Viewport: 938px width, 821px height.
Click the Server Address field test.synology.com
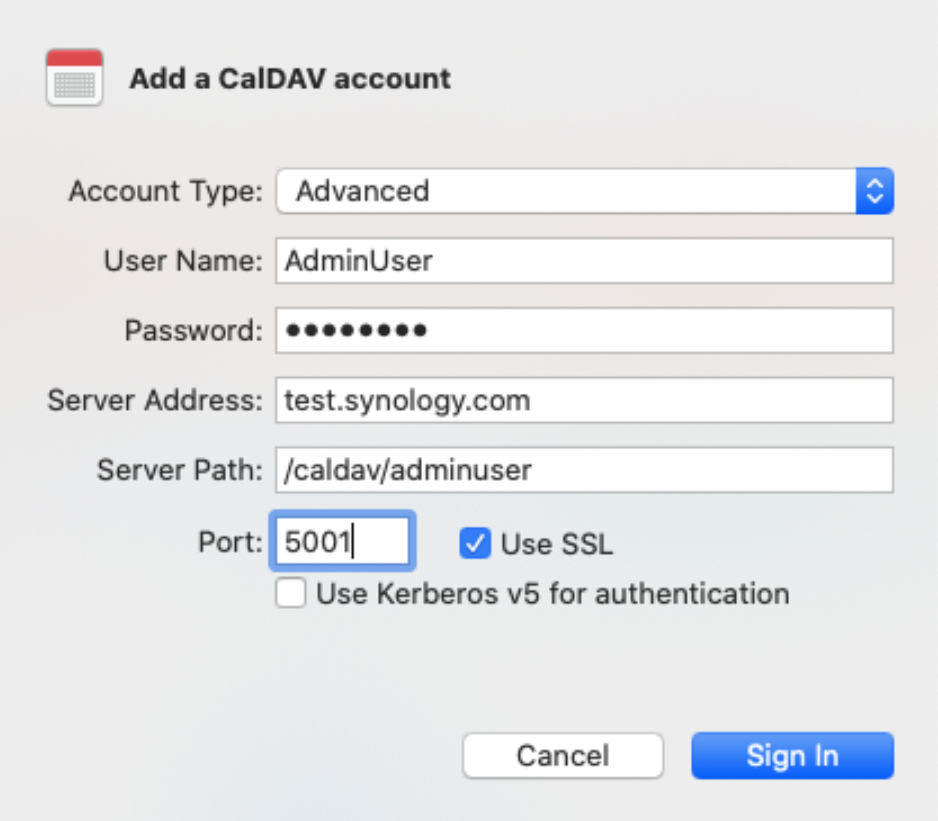click(x=584, y=400)
